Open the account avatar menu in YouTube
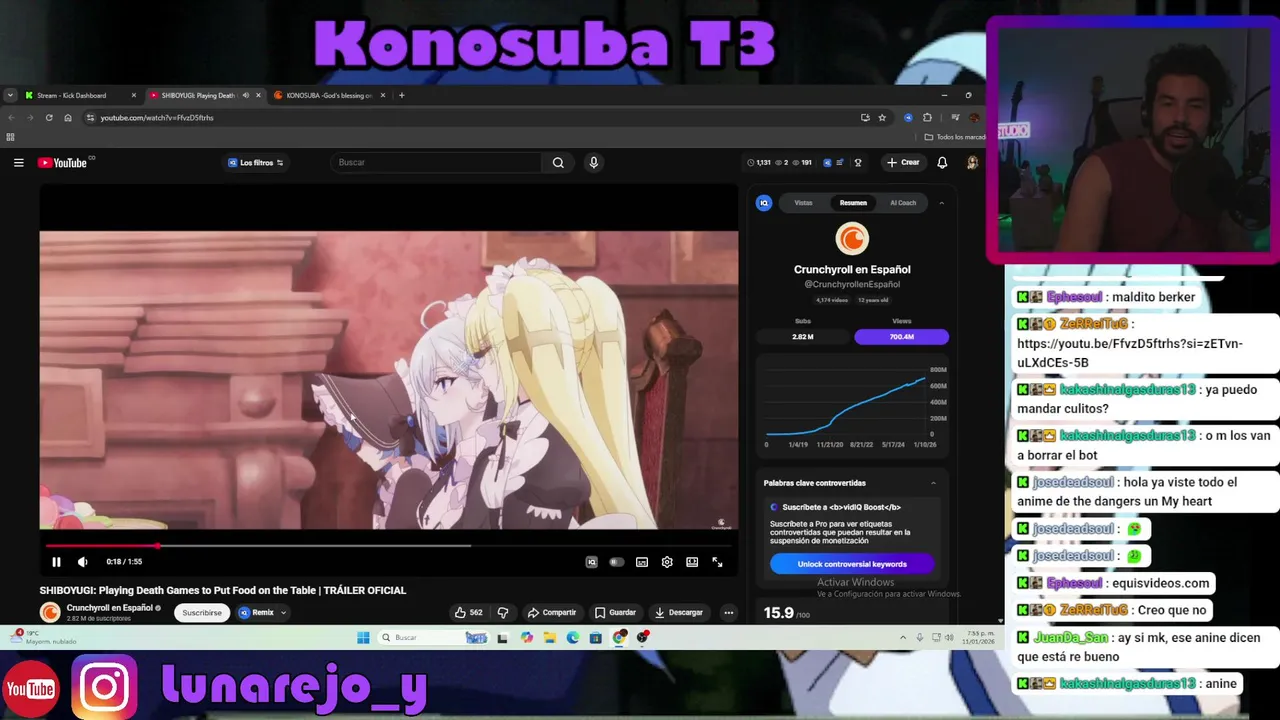Screen dimensions: 1280x720 (x=972, y=163)
